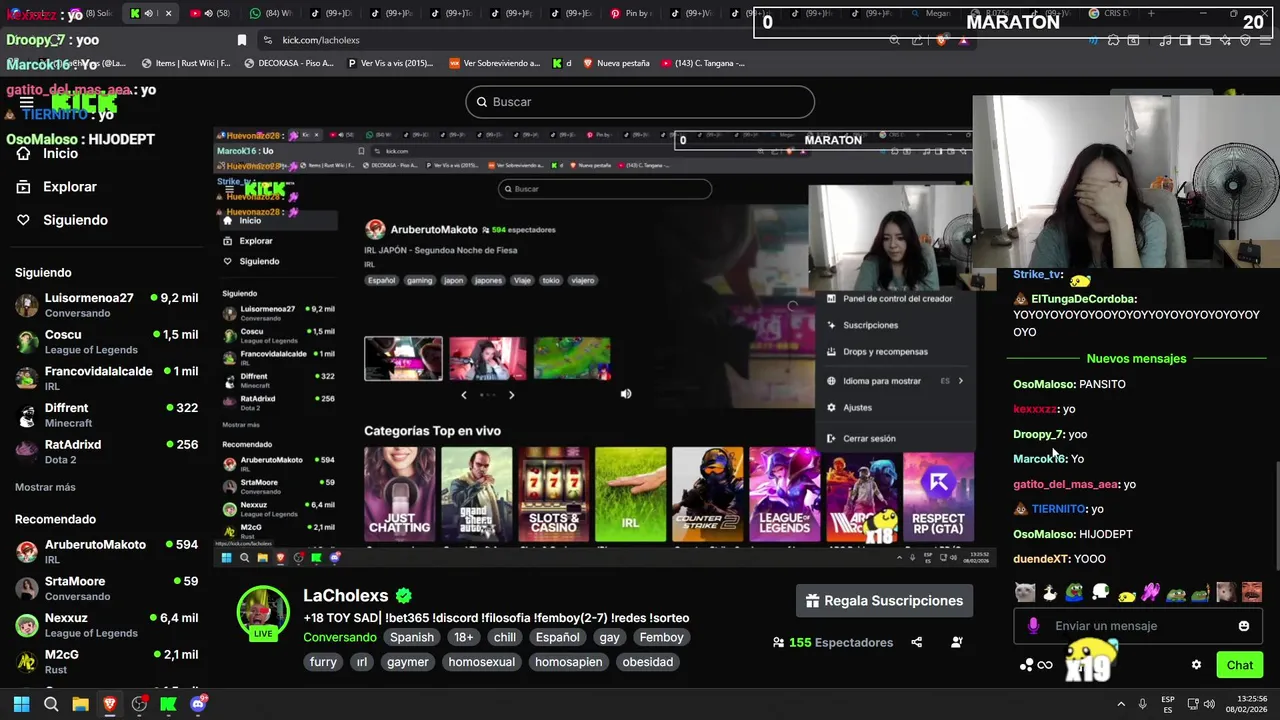1280x720 pixels.
Task: Insert the white goose emote
Action: pos(1050,592)
